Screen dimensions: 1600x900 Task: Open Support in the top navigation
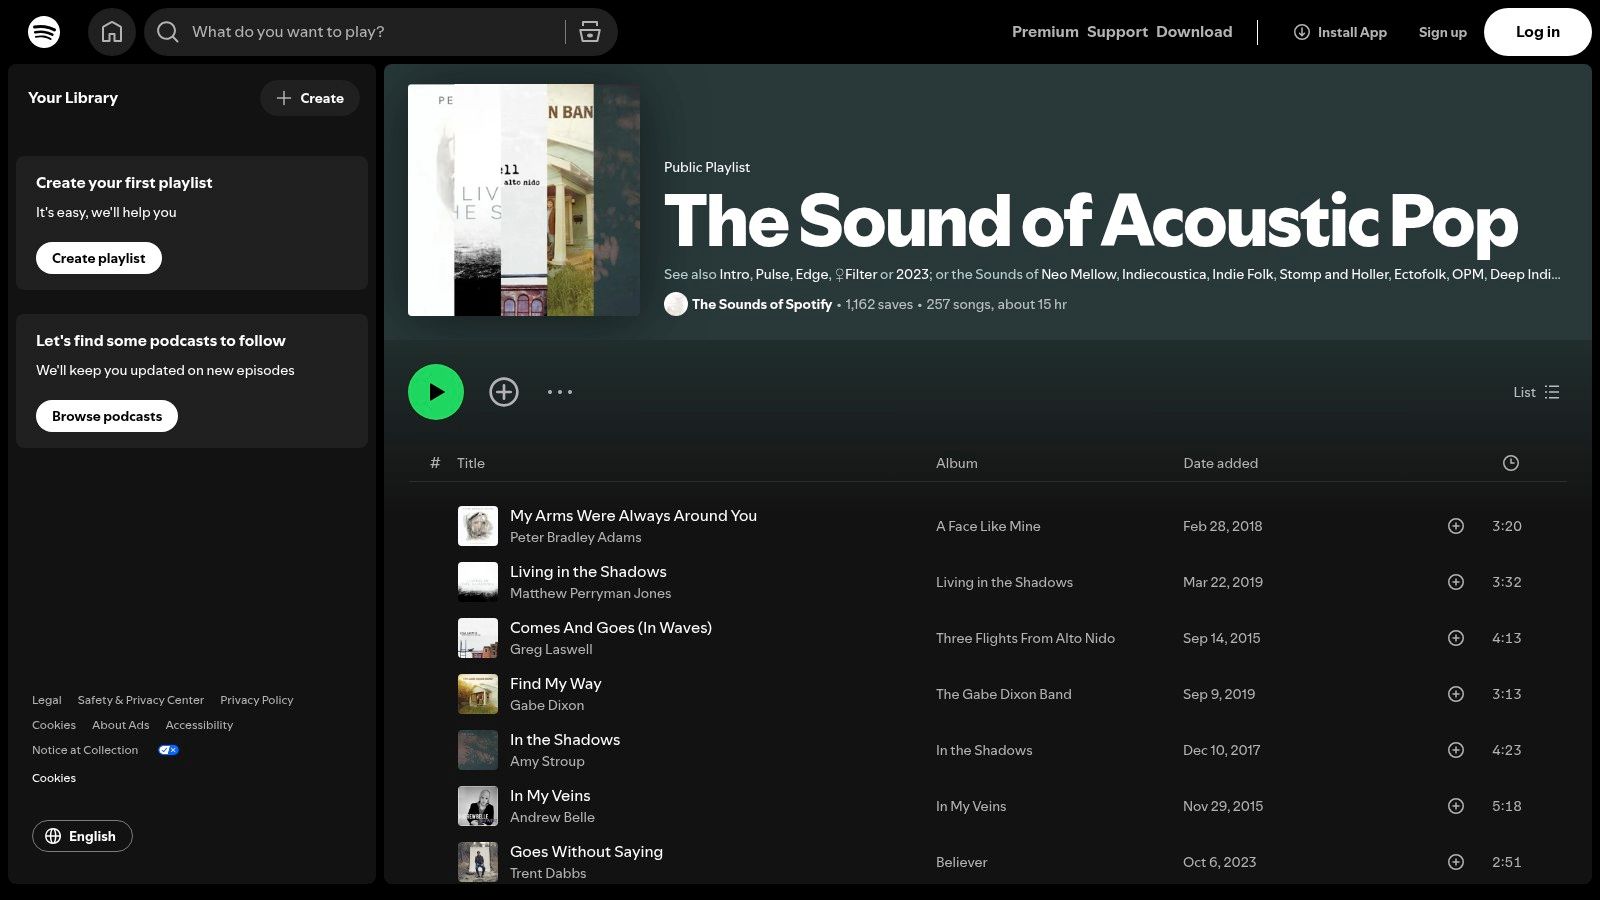1117,32
